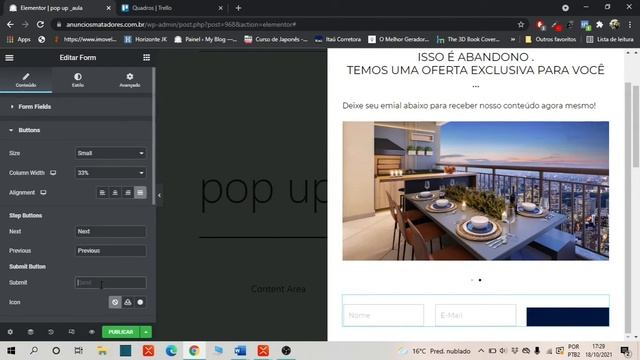This screenshot has height=360, width=640.
Task: Click the E-Mail field in the popup form
Action: (476, 315)
